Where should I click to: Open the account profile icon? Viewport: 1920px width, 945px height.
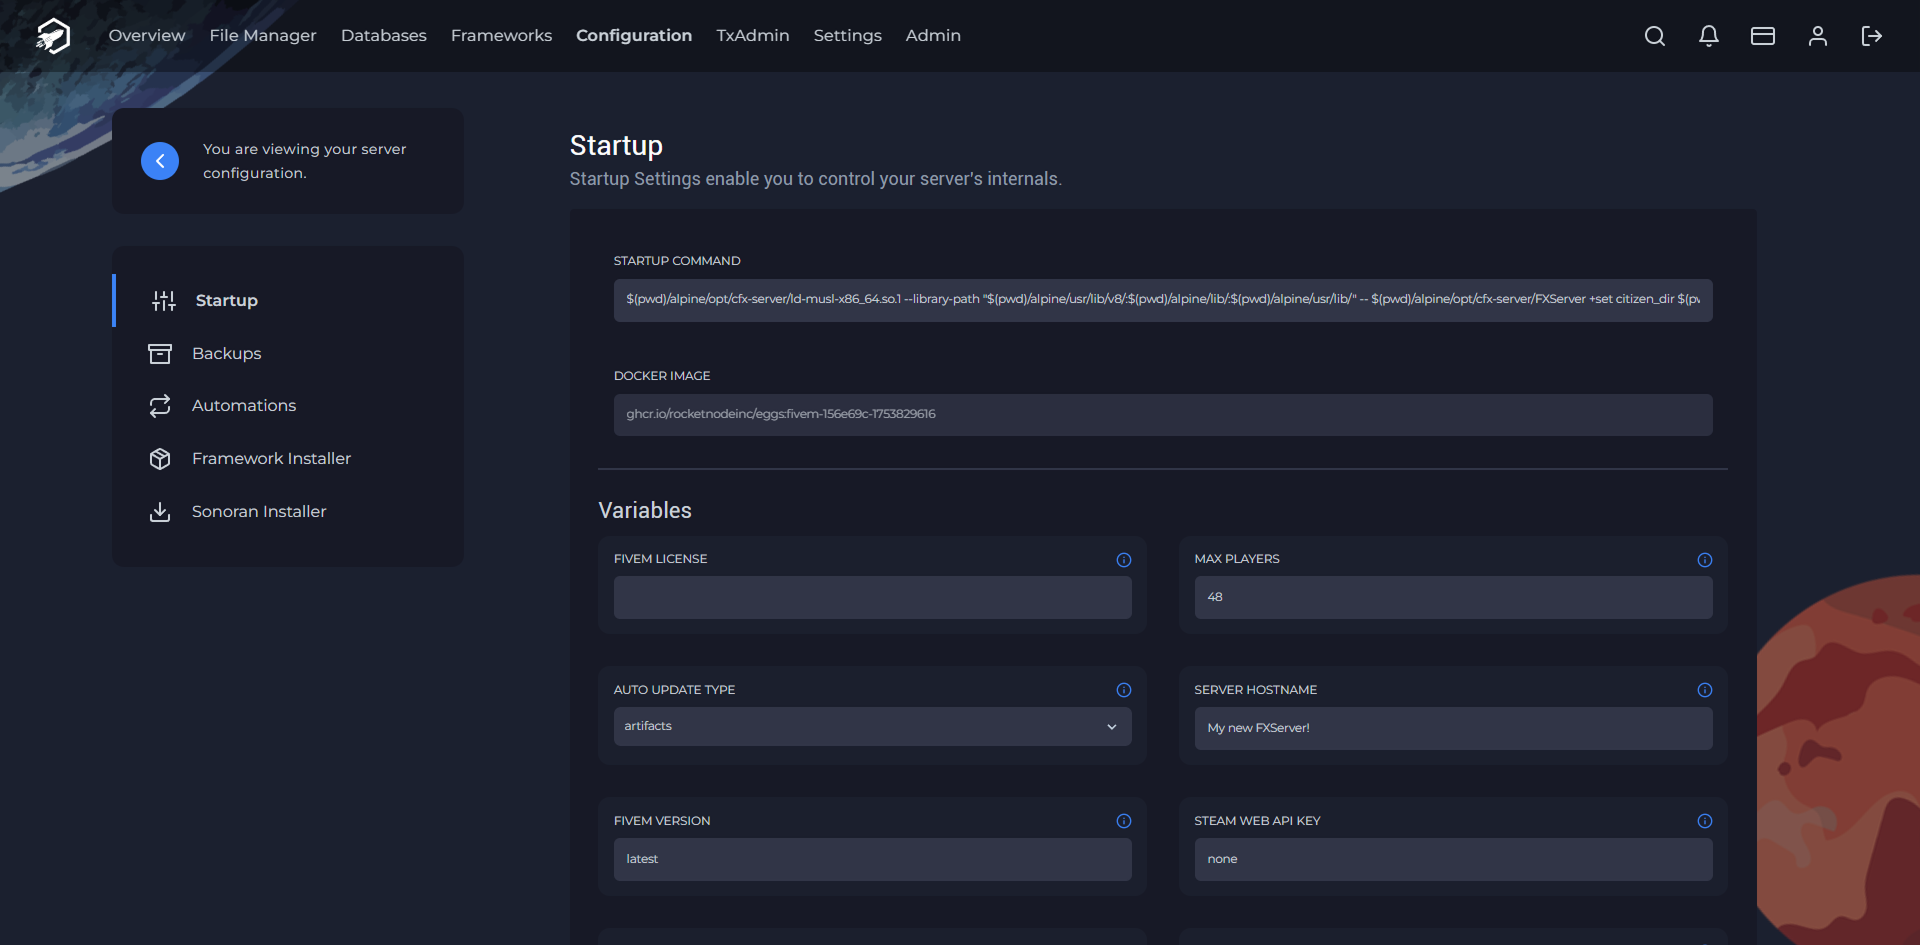pos(1818,35)
